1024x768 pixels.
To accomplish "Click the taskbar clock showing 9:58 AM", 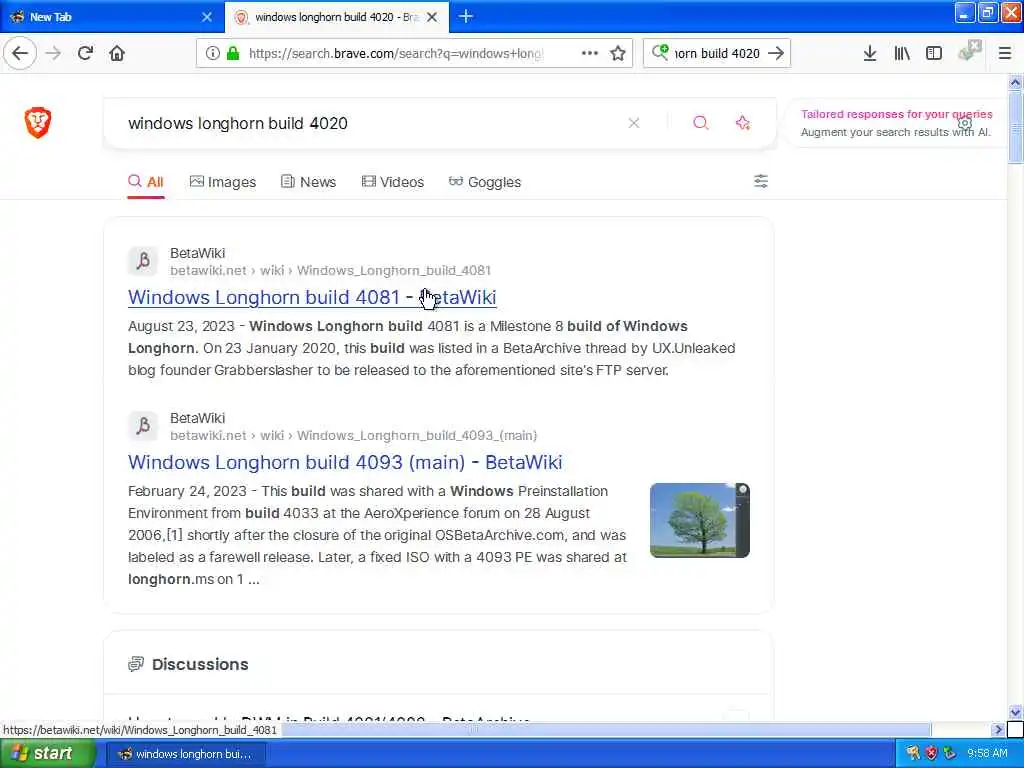I will (987, 754).
